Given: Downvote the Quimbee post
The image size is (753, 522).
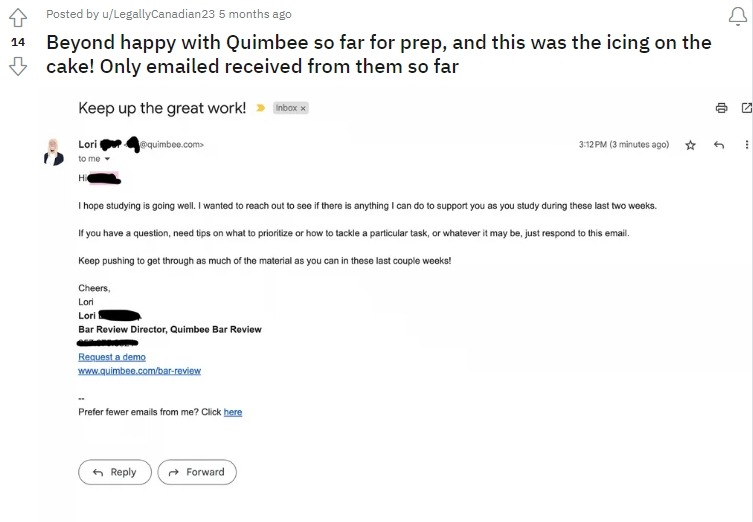Looking at the screenshot, I should (18, 66).
